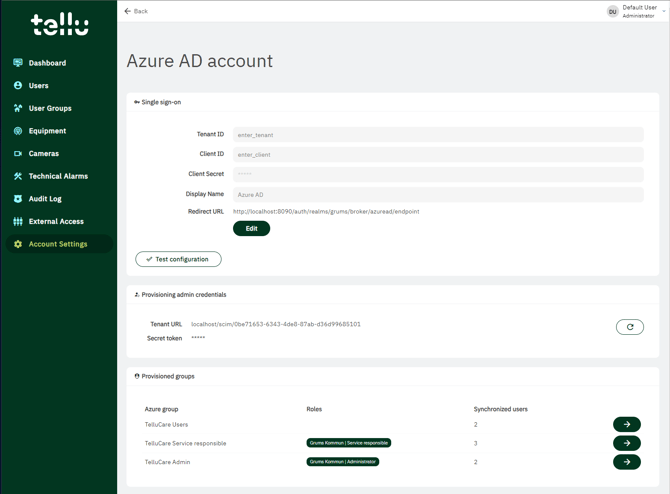This screenshot has width=670, height=494.
Task: Click the Display Name field
Action: pyautogui.click(x=438, y=194)
